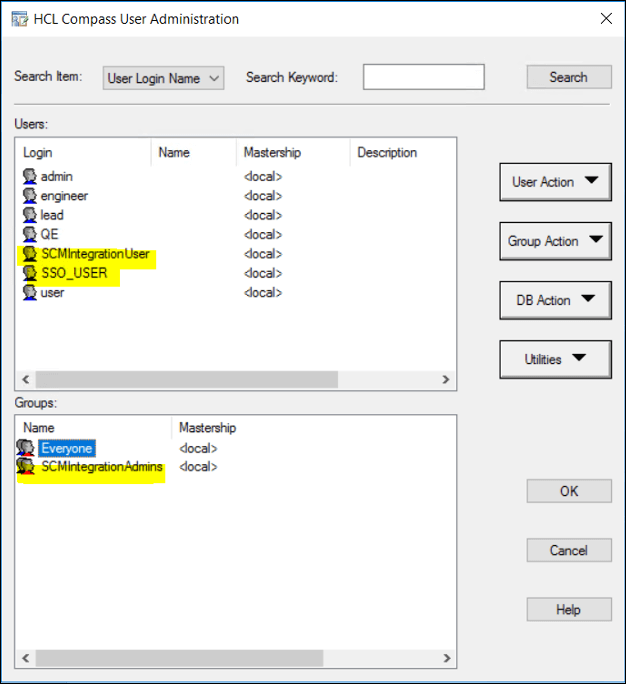Select the Everyone group name

(x=67, y=448)
